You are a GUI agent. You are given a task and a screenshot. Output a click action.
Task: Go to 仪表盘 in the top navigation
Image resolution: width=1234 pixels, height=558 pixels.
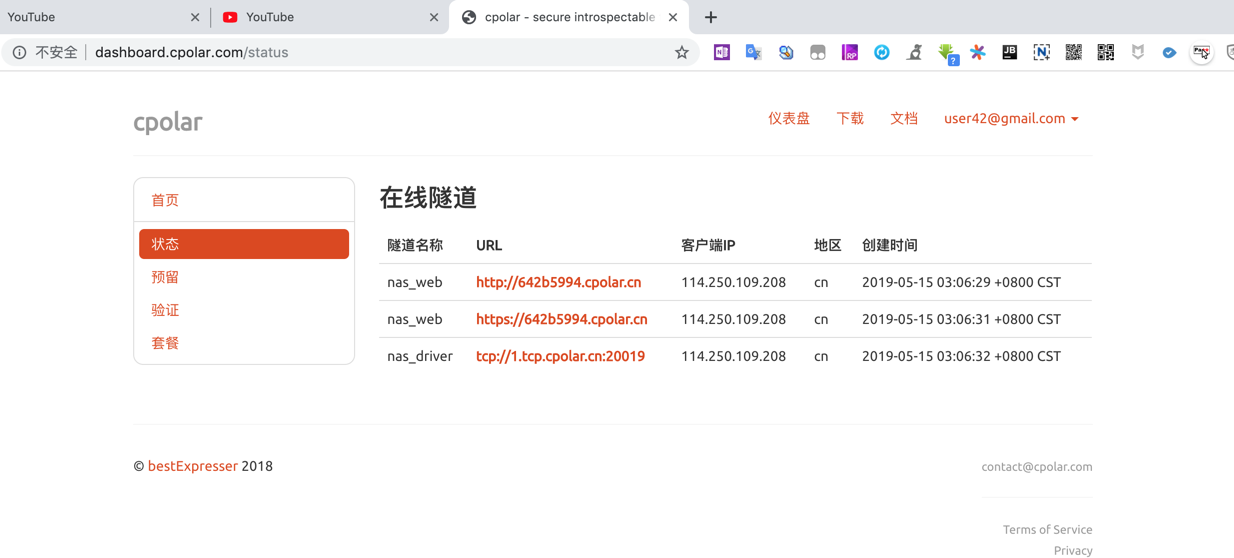click(789, 118)
